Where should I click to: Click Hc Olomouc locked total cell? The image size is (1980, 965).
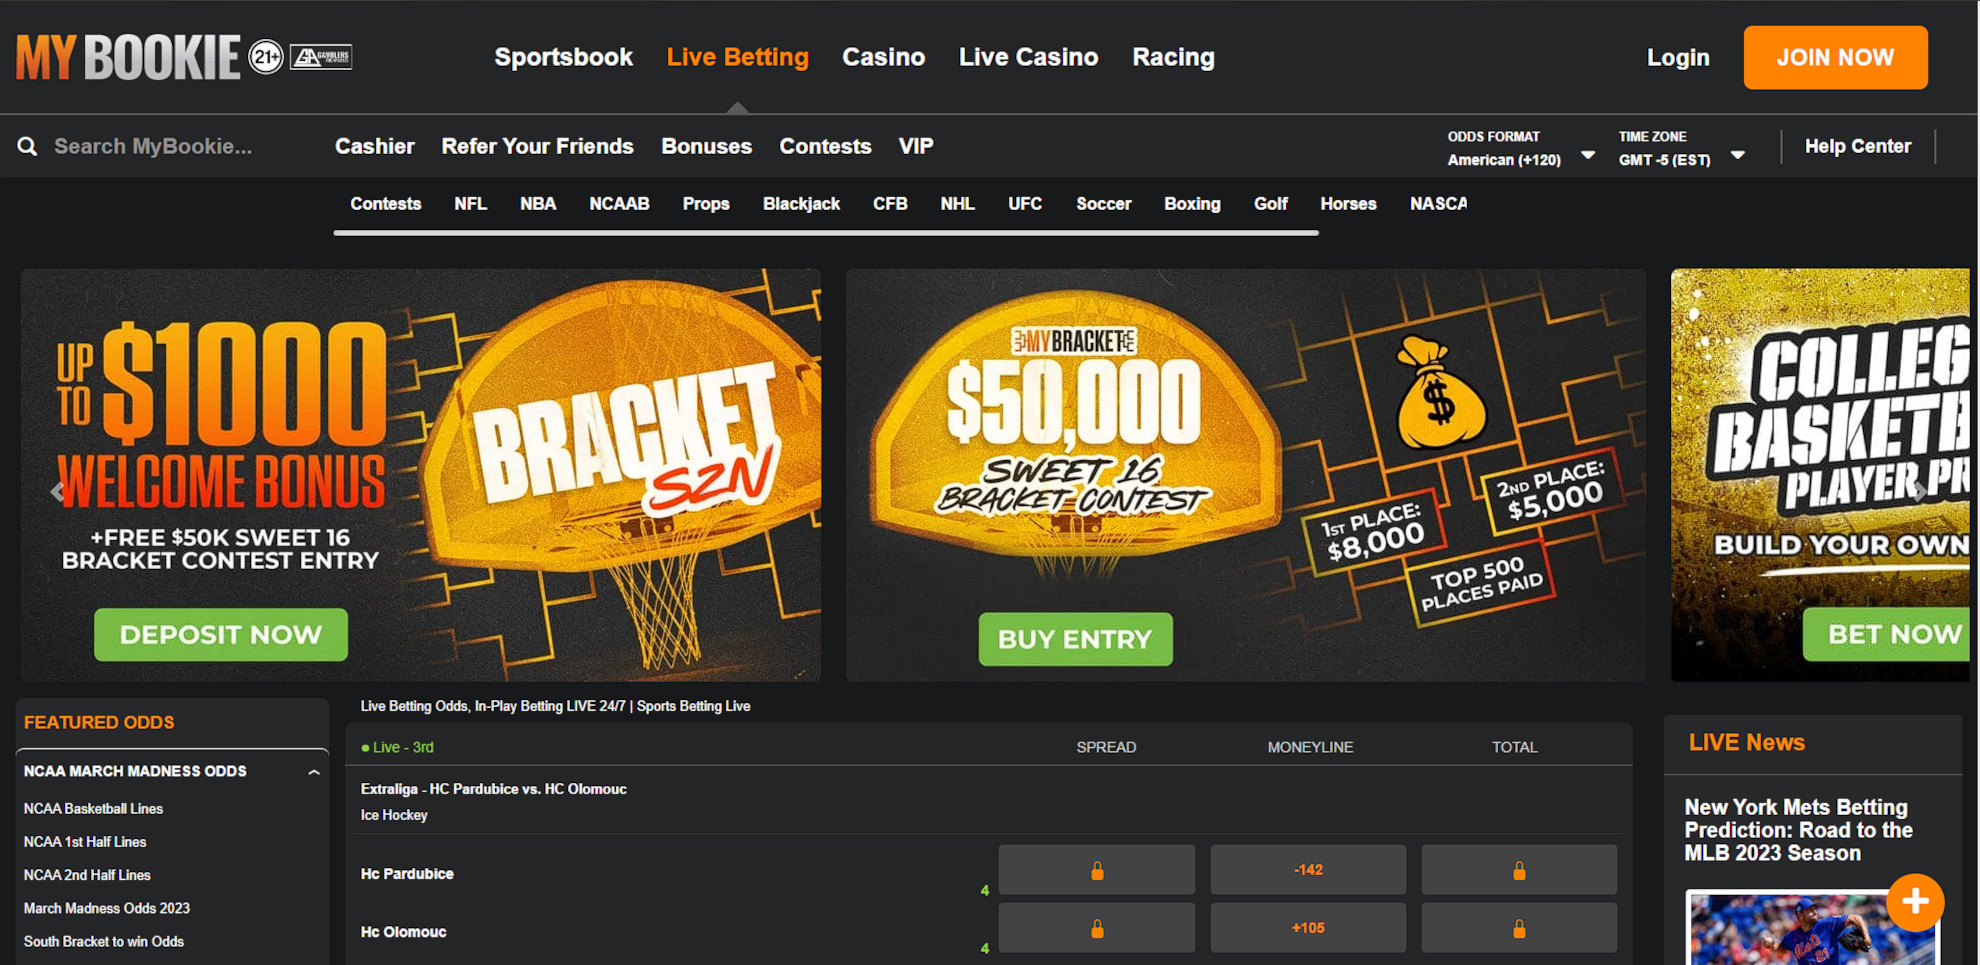pos(1519,928)
